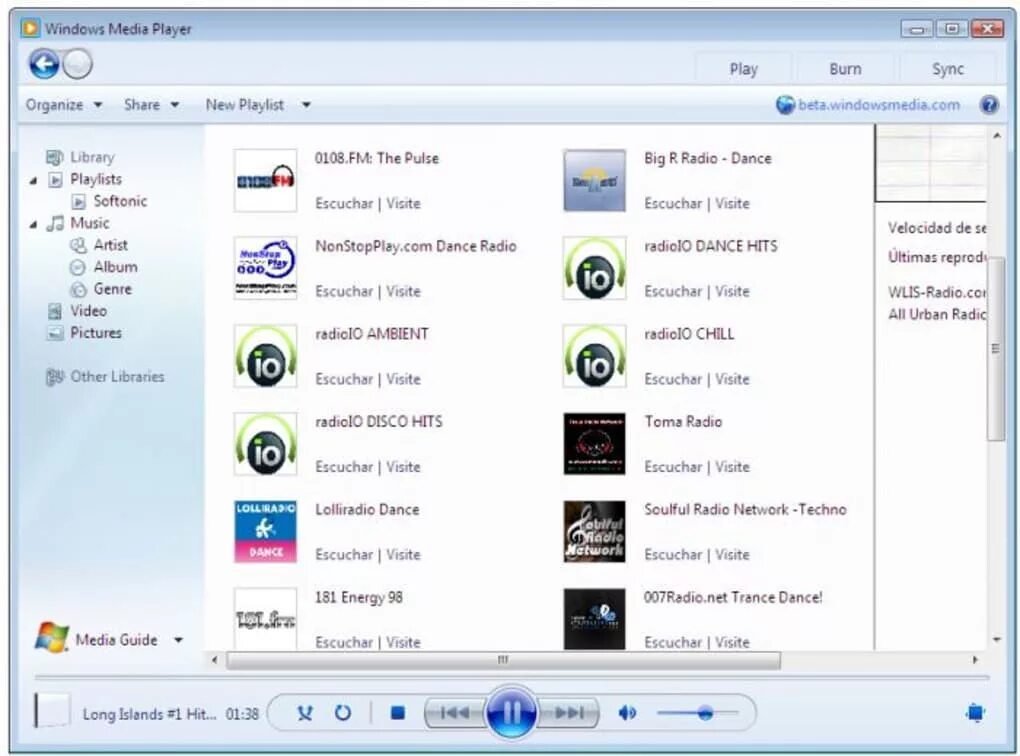The width and height of the screenshot is (1020, 756).
Task: Click the NonStopPlay.com Dance Radio logo
Action: [265, 268]
